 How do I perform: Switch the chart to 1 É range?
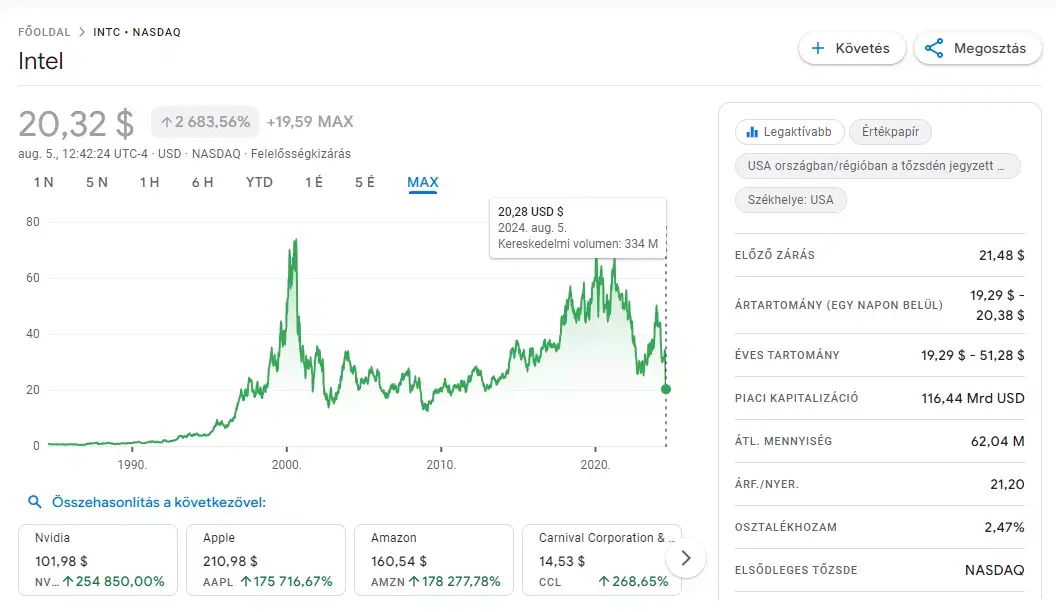coord(314,182)
